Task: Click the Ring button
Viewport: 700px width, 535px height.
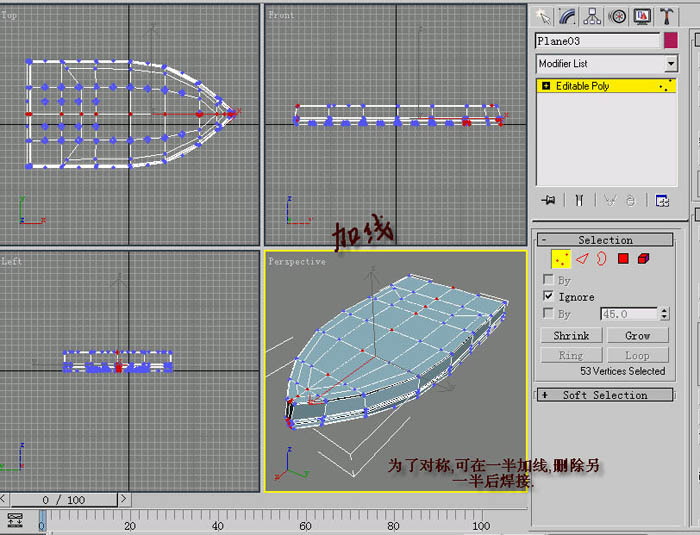Action: 571,355
